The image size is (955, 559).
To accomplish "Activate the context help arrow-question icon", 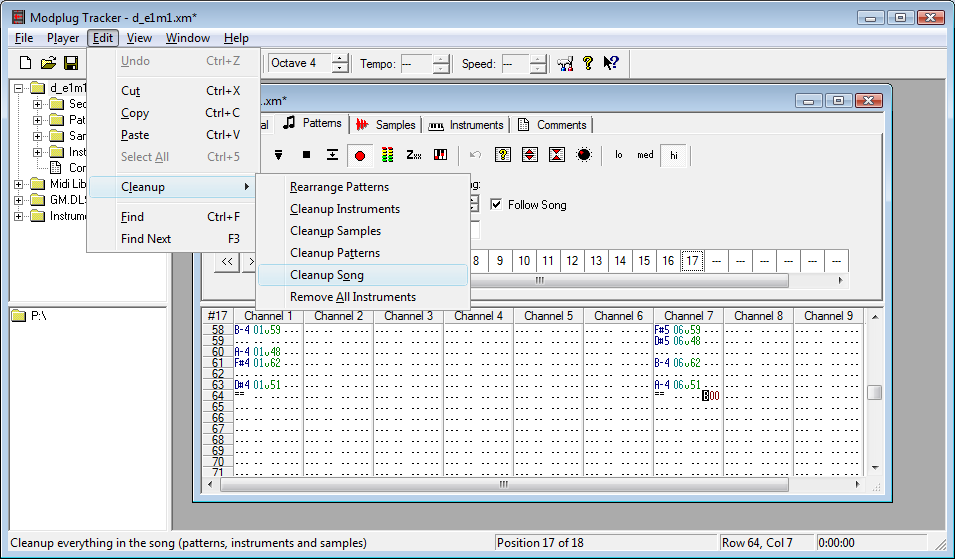I will (x=611, y=63).
